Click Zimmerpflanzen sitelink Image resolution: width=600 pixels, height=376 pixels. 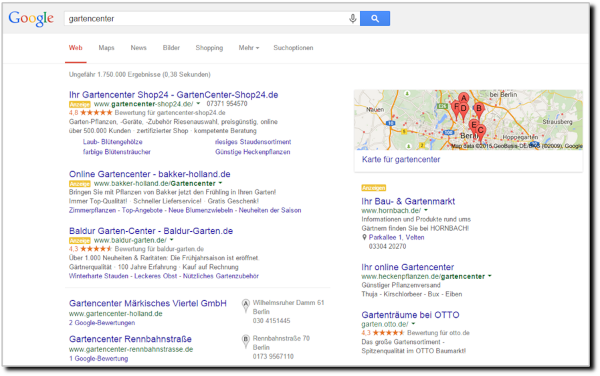92,210
